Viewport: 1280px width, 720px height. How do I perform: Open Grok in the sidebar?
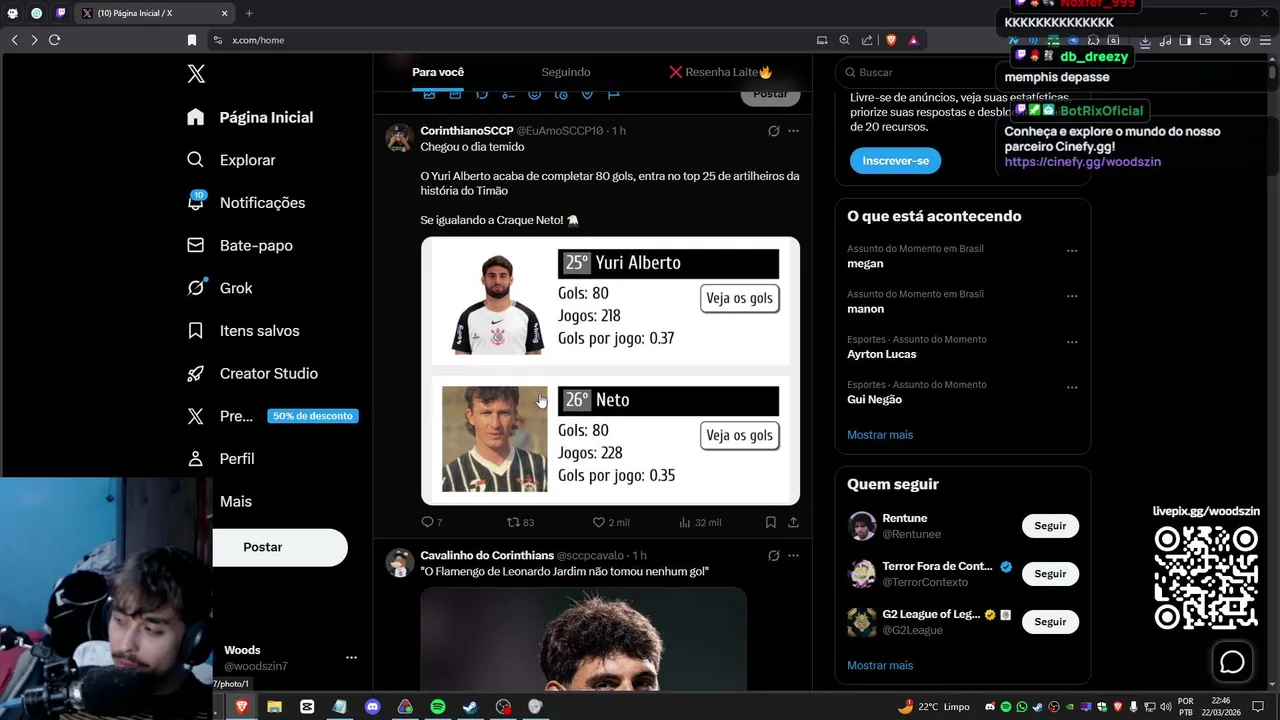pos(220,288)
